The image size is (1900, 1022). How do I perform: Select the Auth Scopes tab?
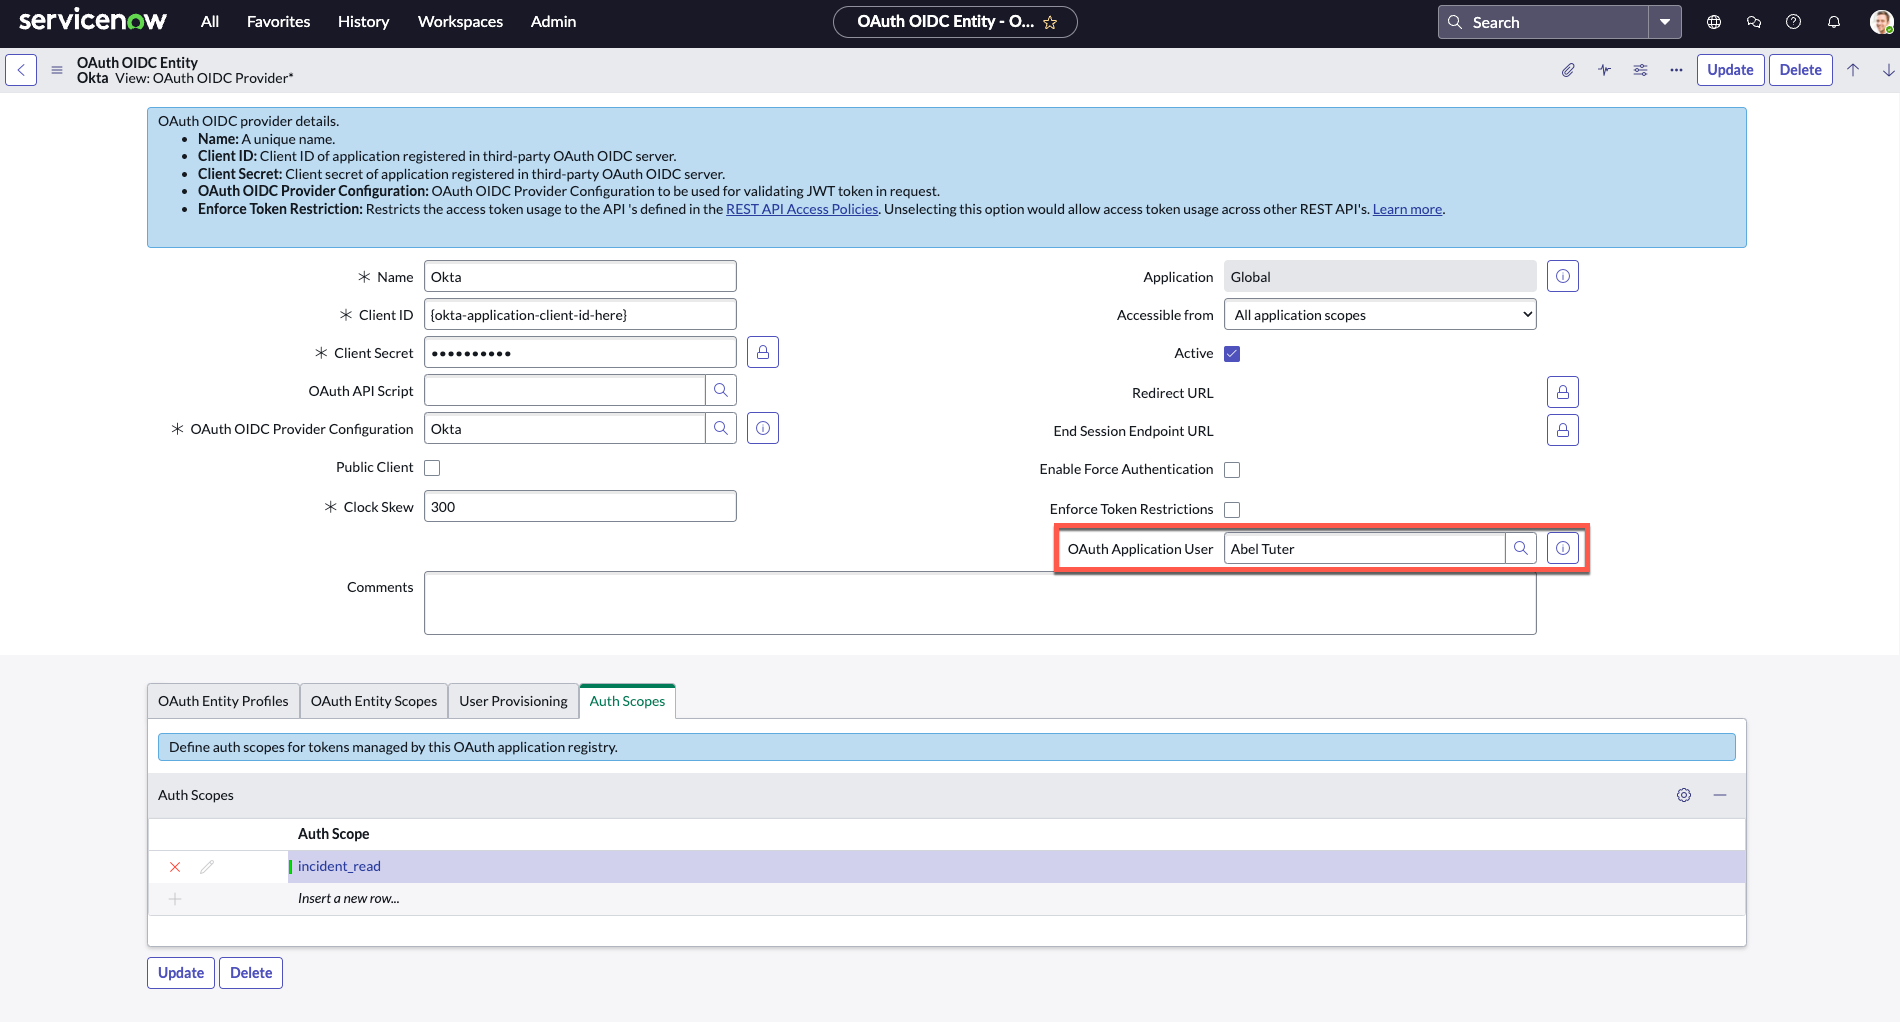click(627, 701)
